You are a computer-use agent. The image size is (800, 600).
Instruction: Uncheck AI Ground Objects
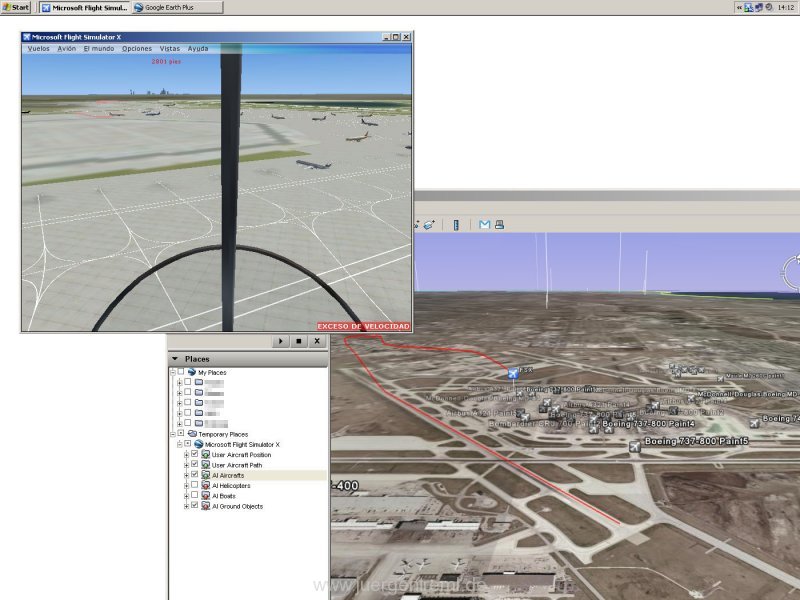click(194, 506)
